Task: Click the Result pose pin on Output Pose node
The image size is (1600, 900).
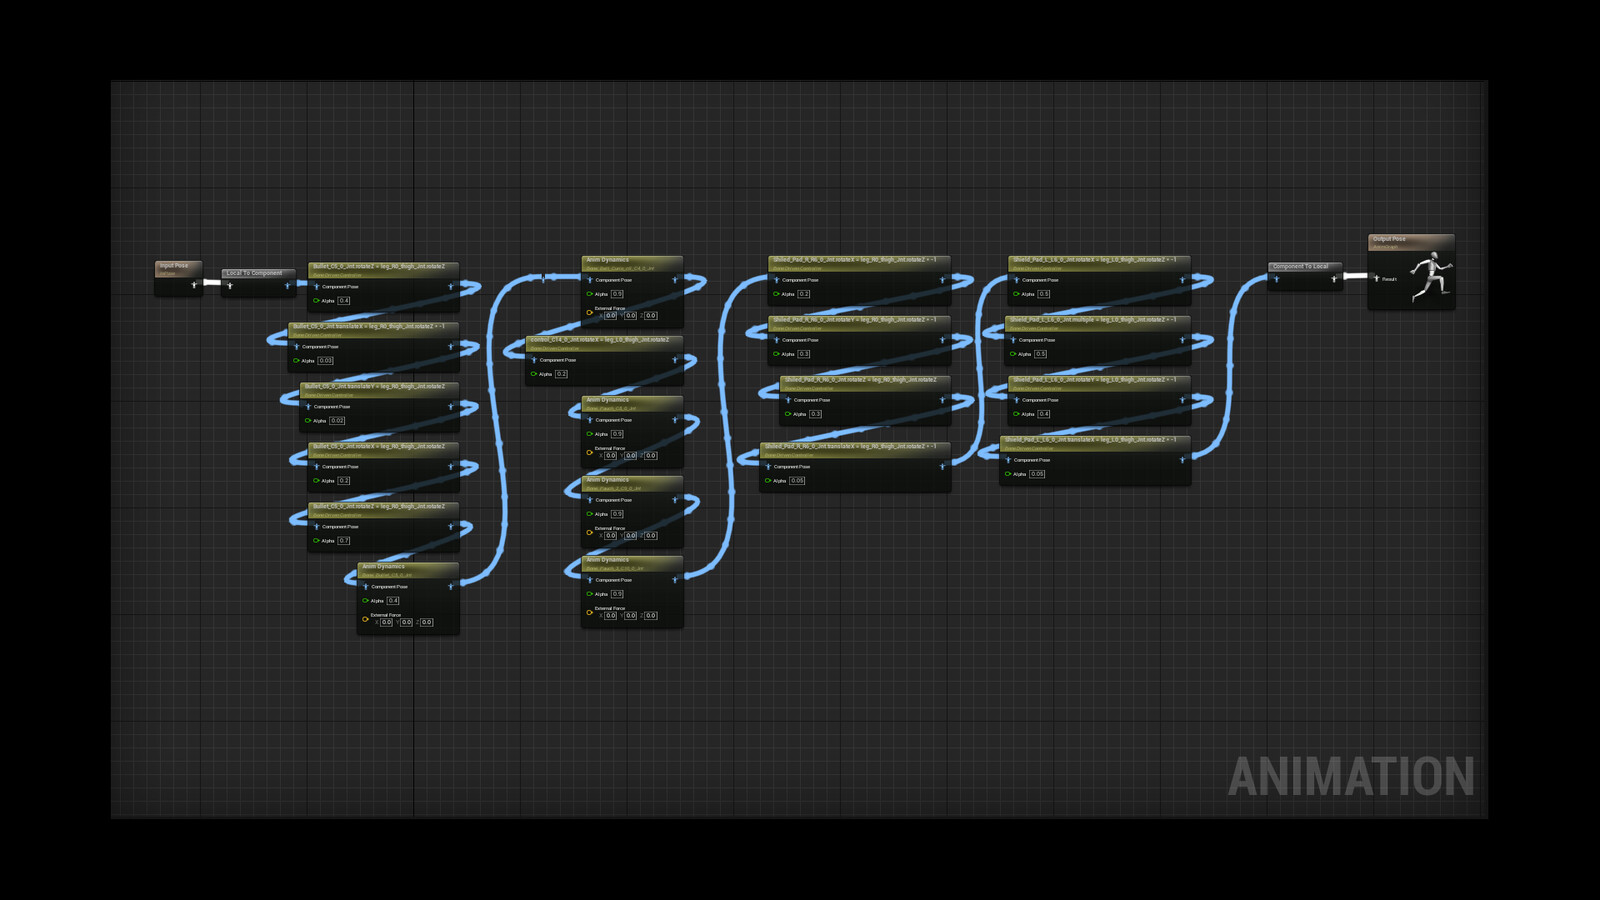Action: tap(1376, 278)
